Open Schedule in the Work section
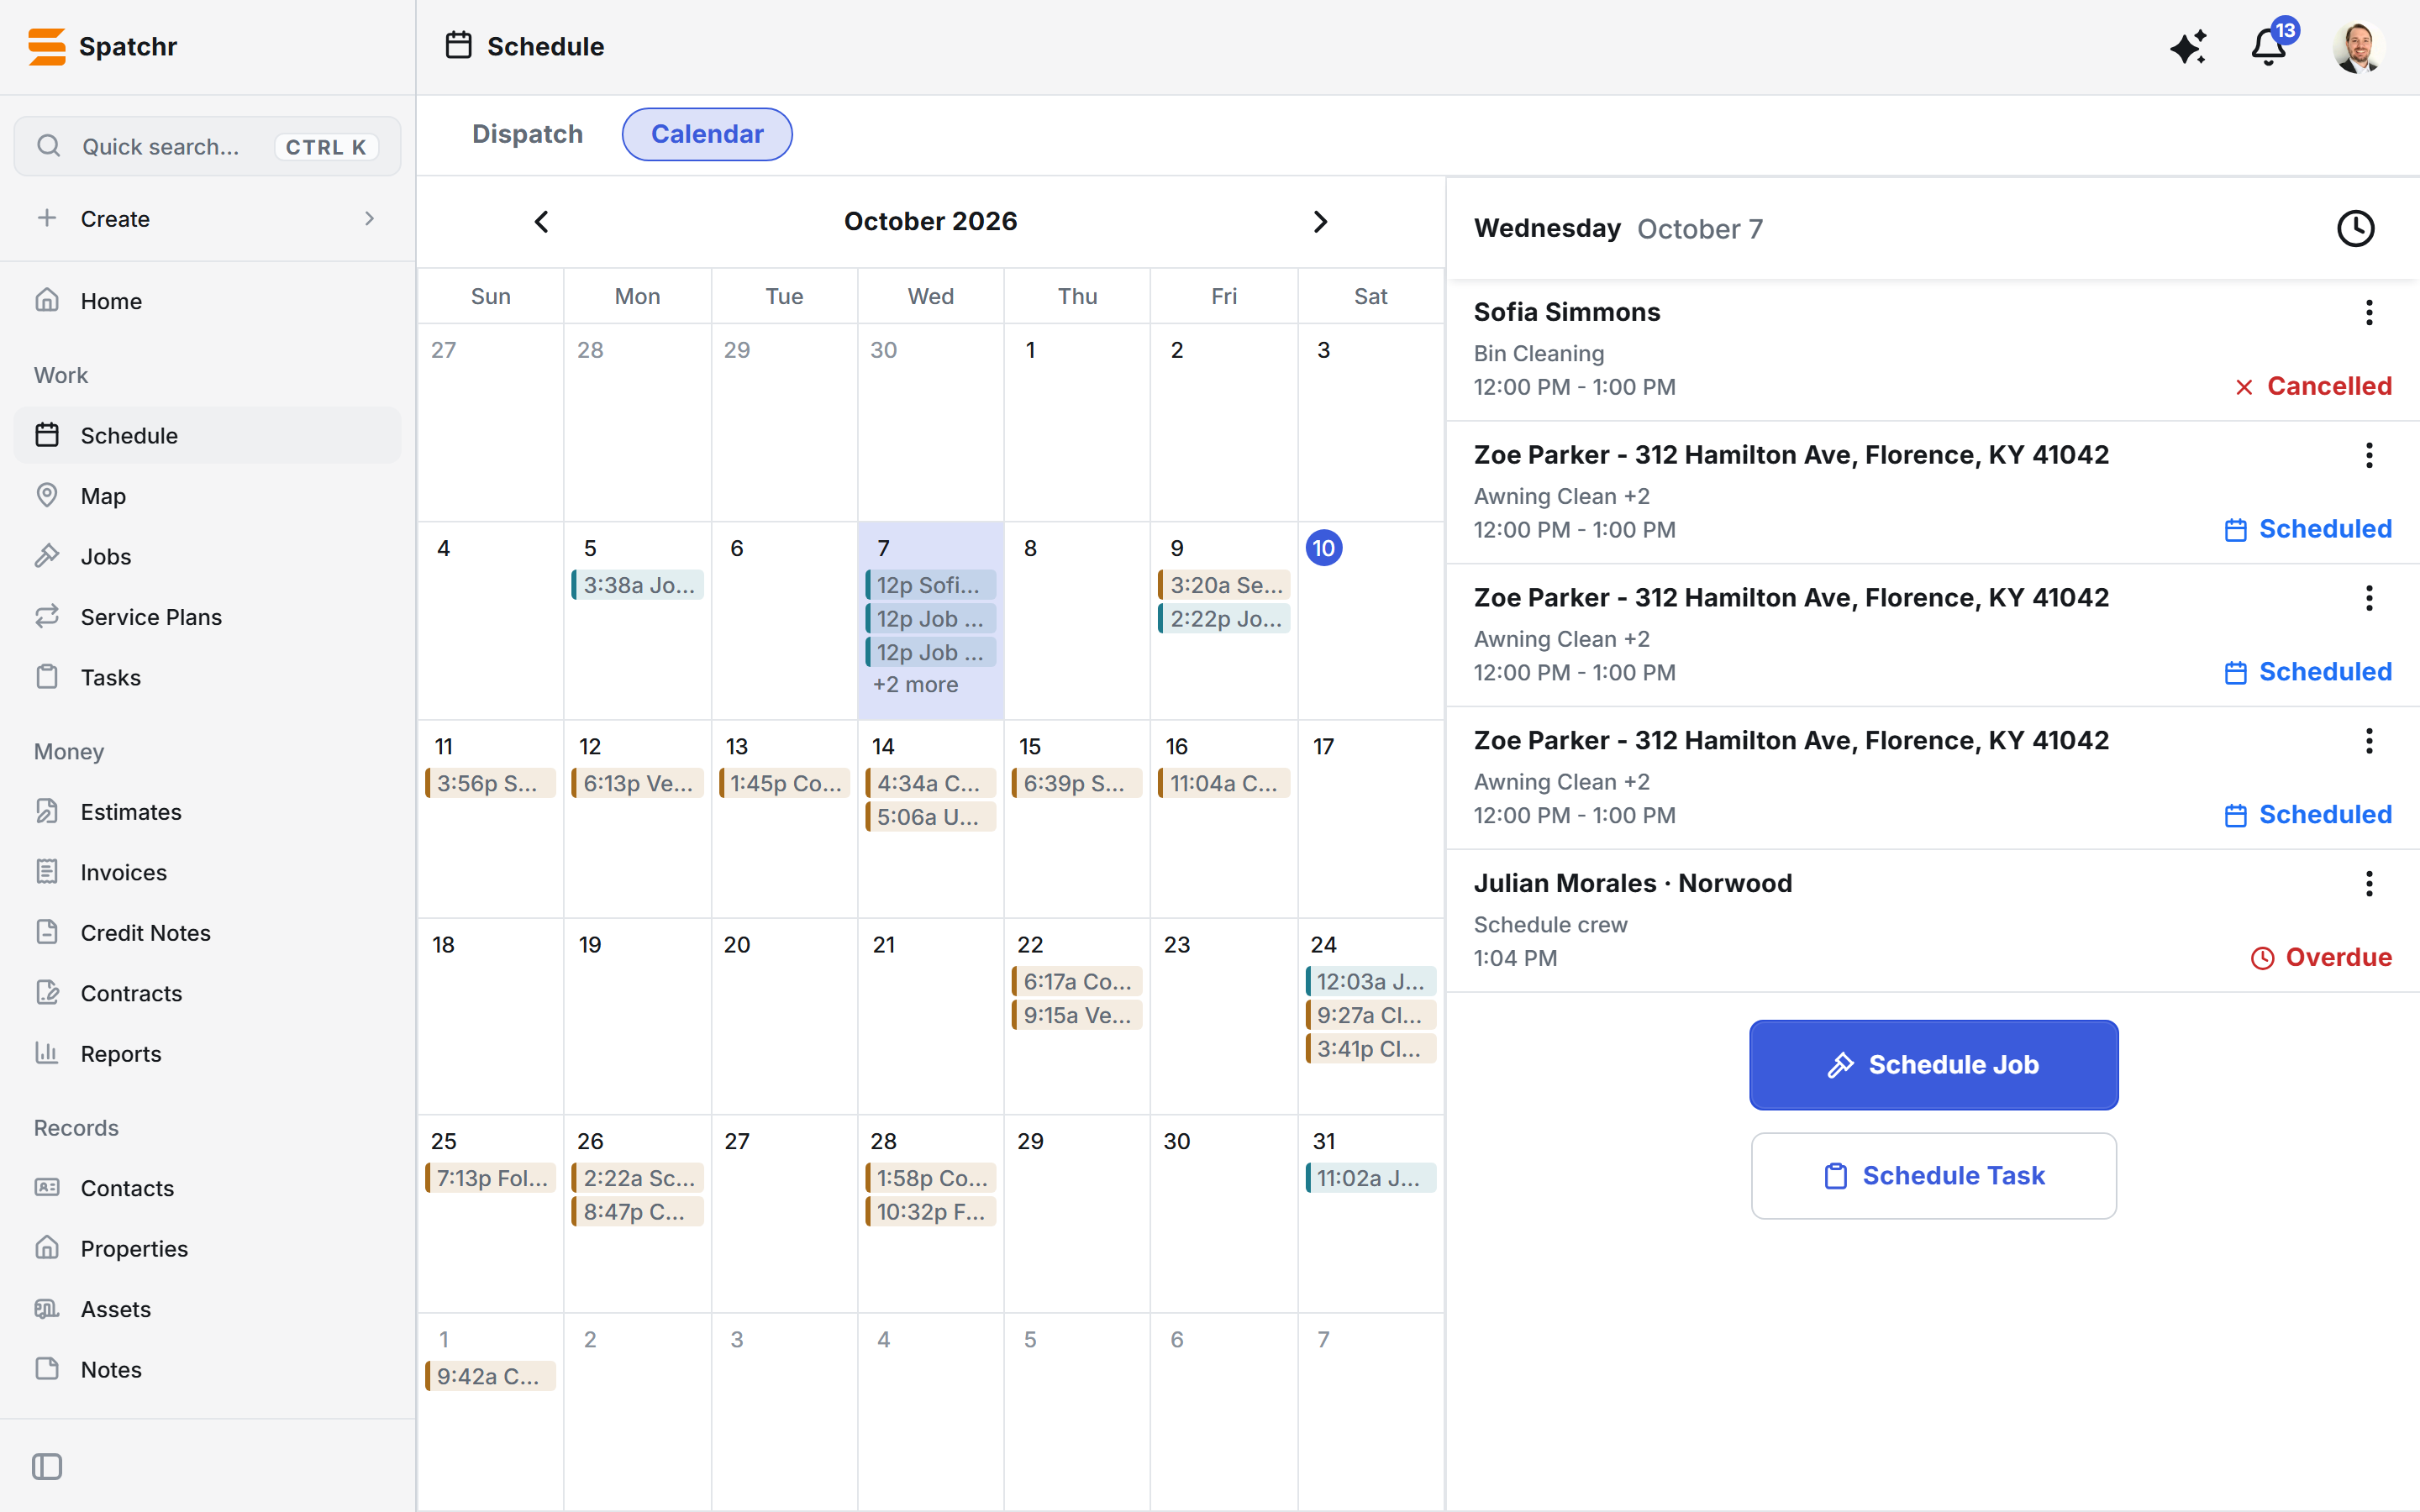Image resolution: width=2420 pixels, height=1512 pixels. click(x=207, y=436)
